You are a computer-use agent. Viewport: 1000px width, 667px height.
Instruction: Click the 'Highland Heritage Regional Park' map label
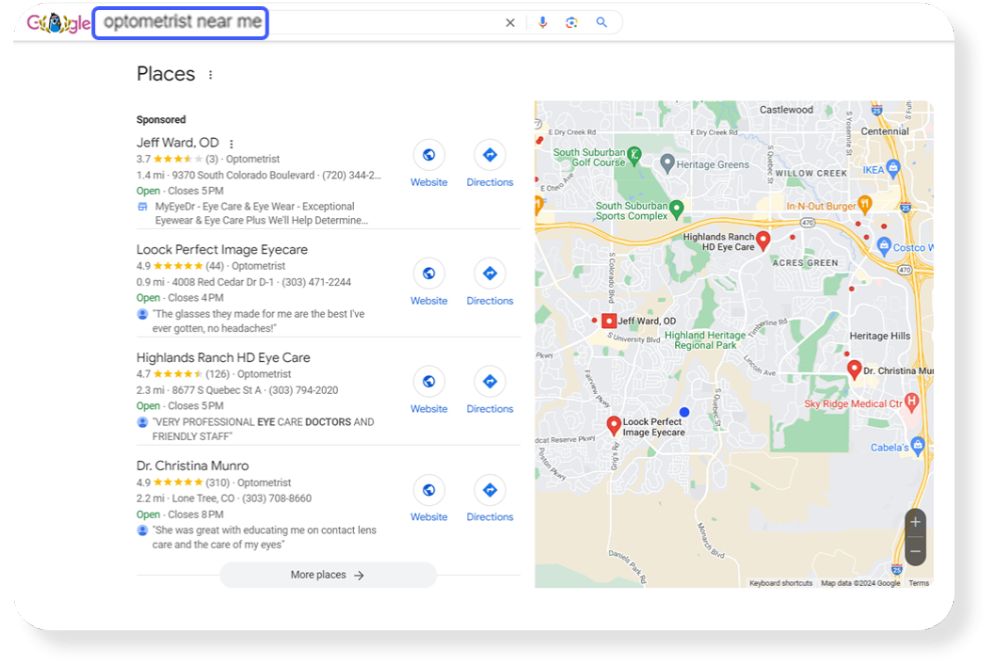pos(705,340)
